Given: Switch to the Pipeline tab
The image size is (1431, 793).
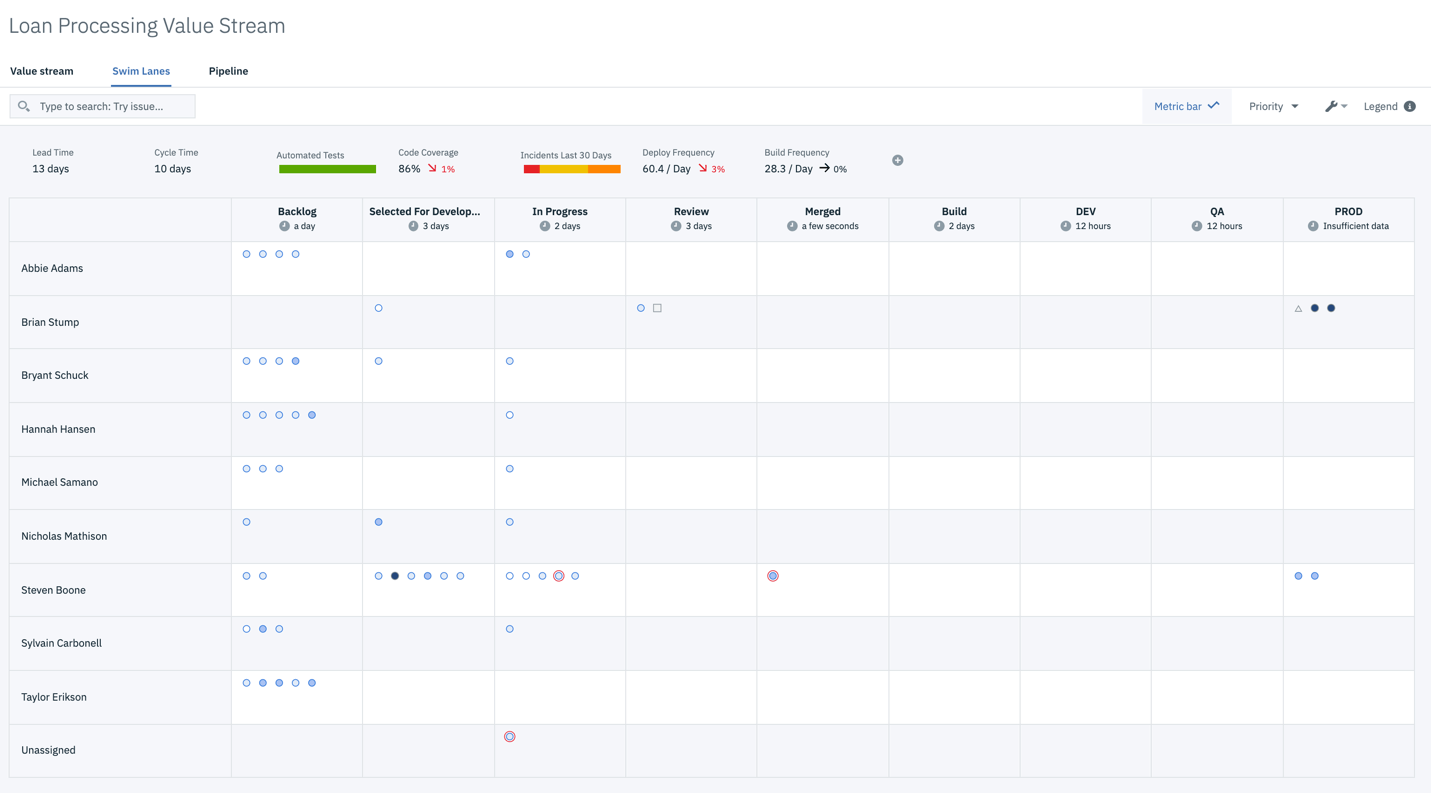Looking at the screenshot, I should coord(228,71).
